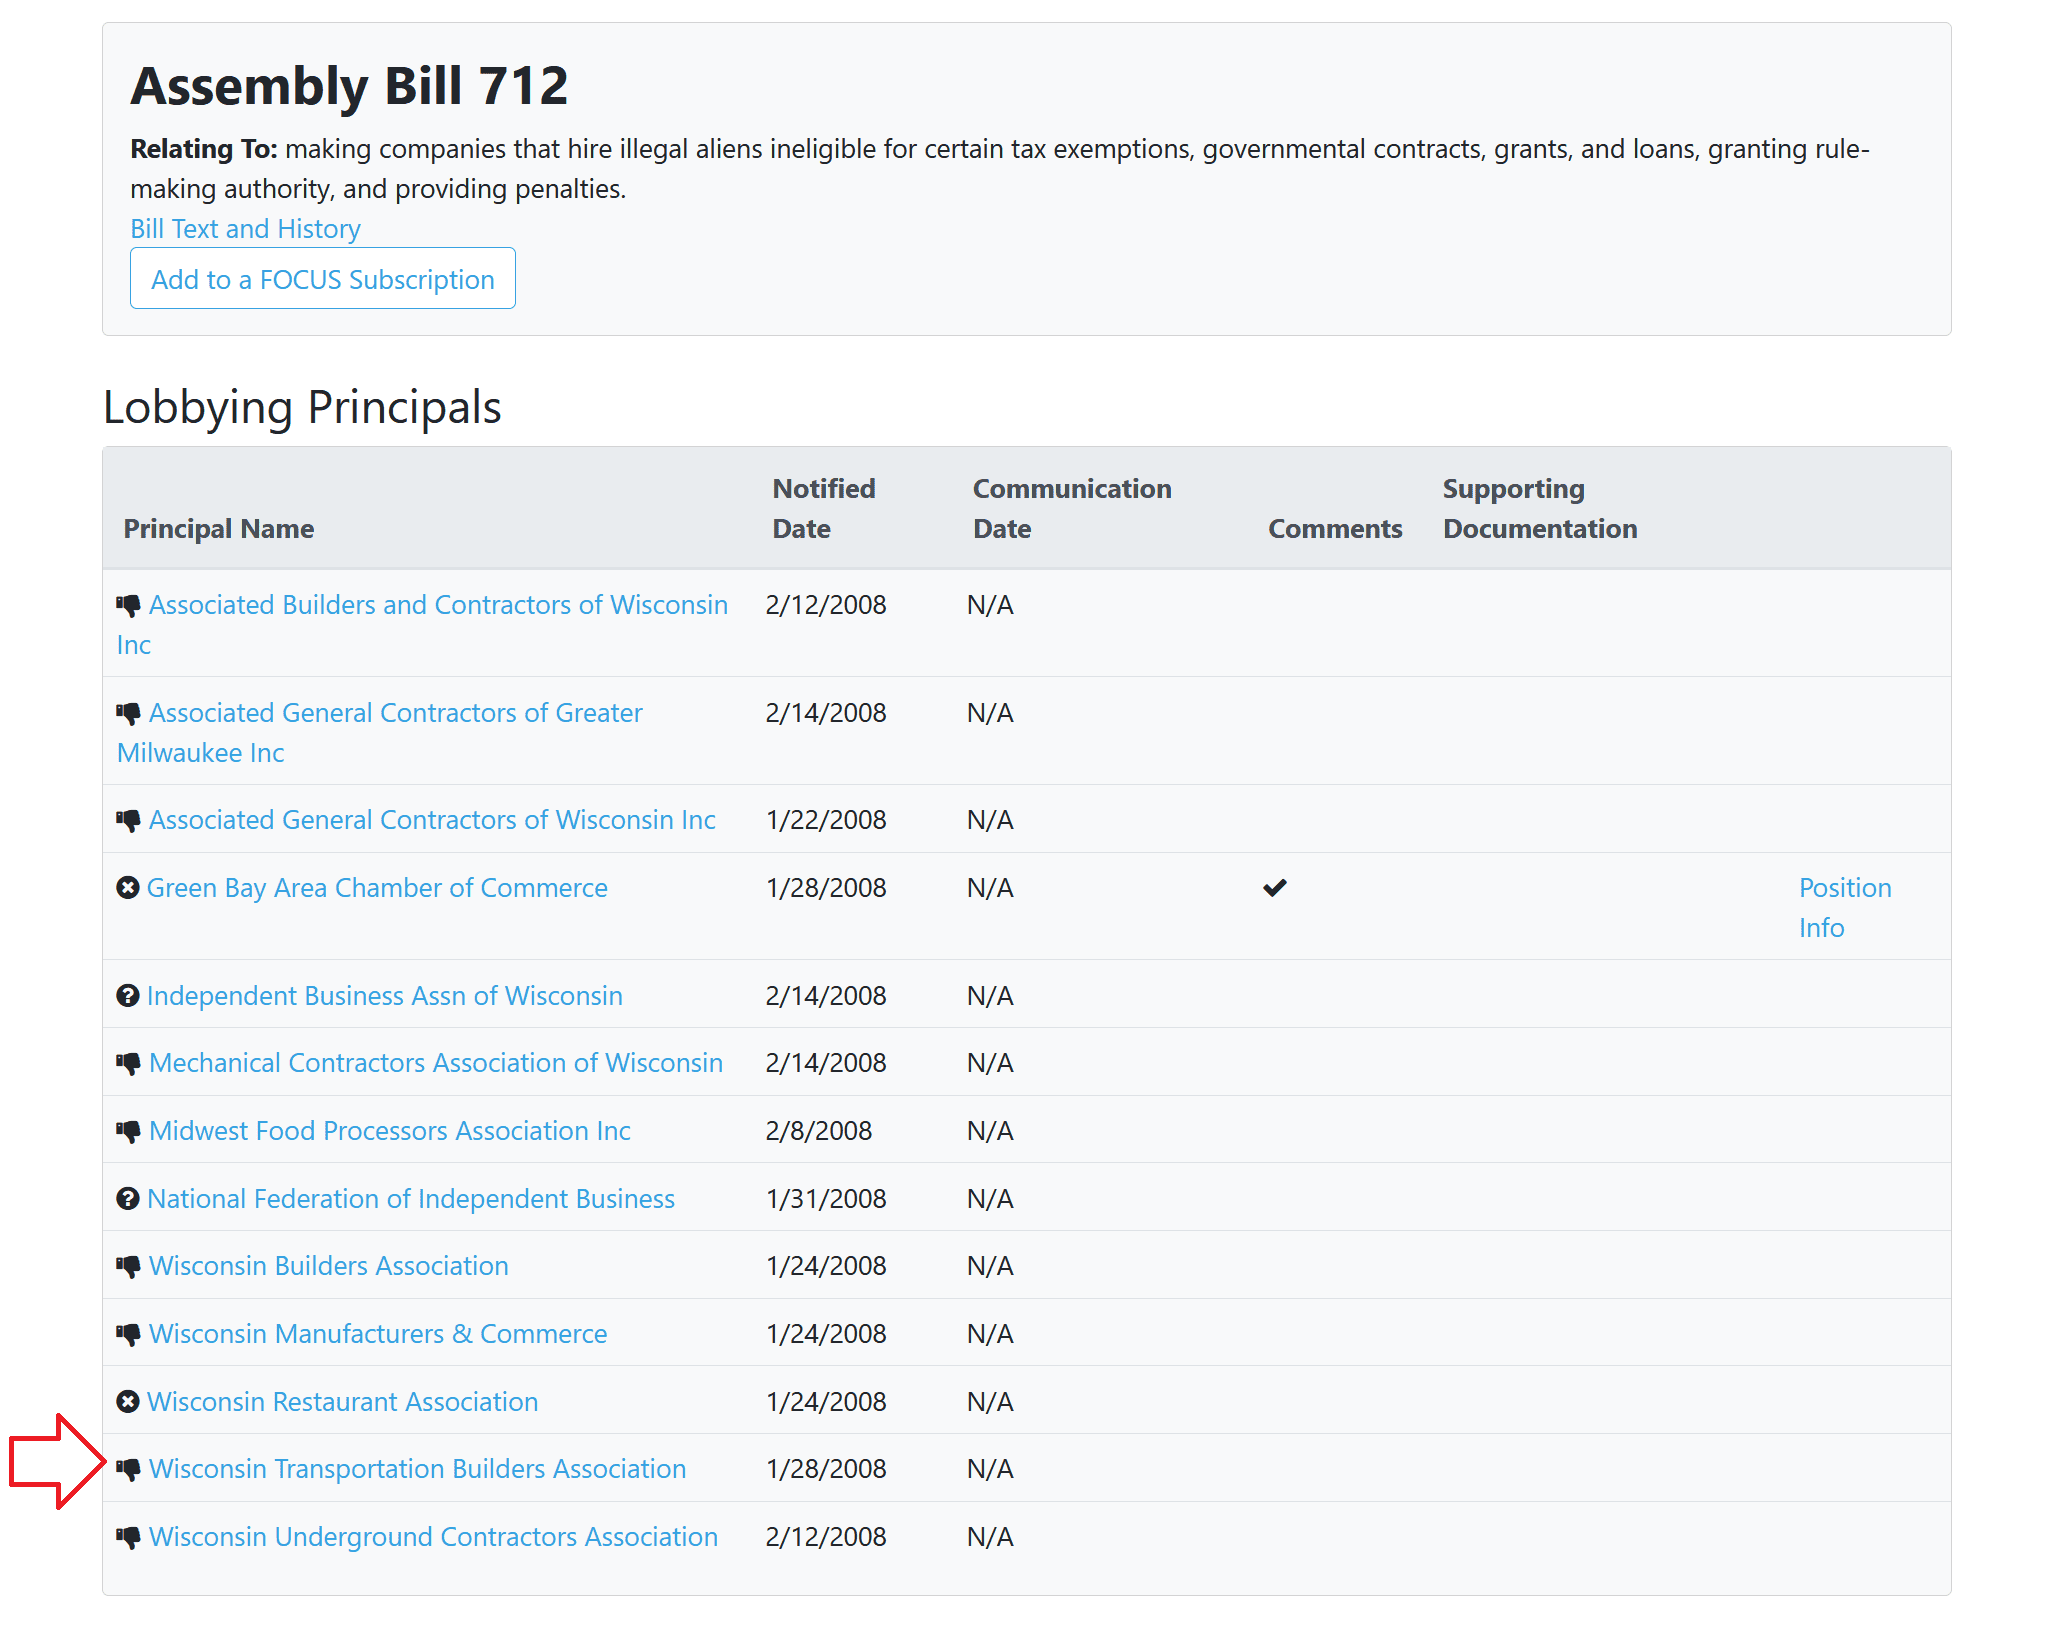
Task: Click notified date 1/31/2008
Action: [x=826, y=1199]
